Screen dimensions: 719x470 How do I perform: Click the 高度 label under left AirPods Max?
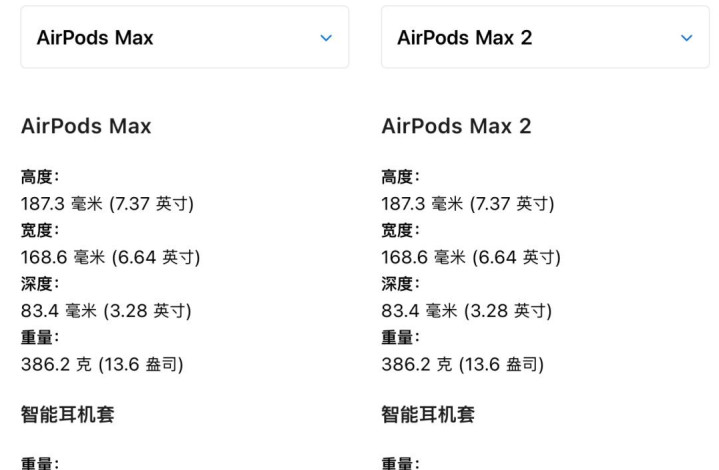point(39,177)
